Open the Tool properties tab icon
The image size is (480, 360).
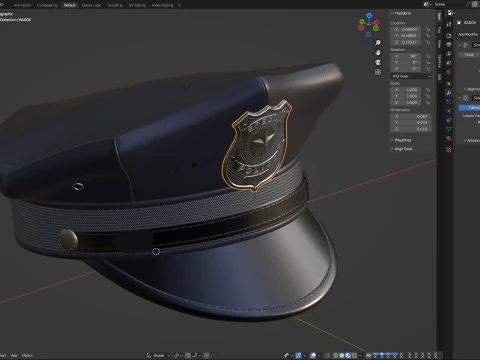coord(449,24)
